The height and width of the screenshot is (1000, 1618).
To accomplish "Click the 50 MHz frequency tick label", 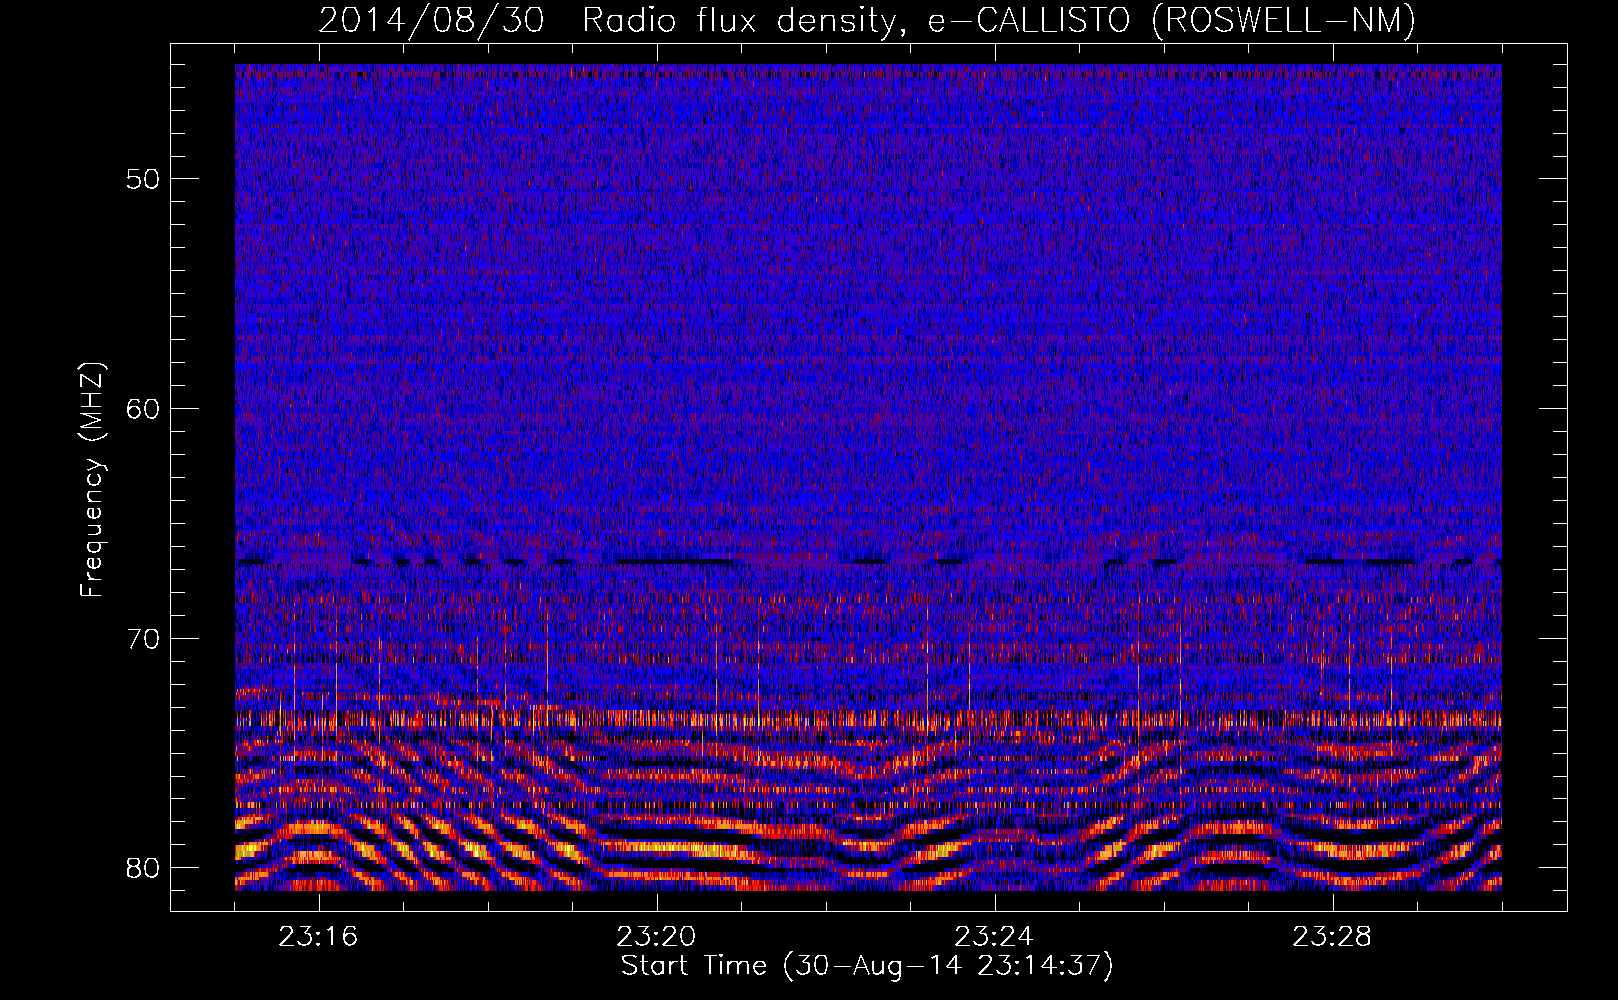I will (143, 179).
